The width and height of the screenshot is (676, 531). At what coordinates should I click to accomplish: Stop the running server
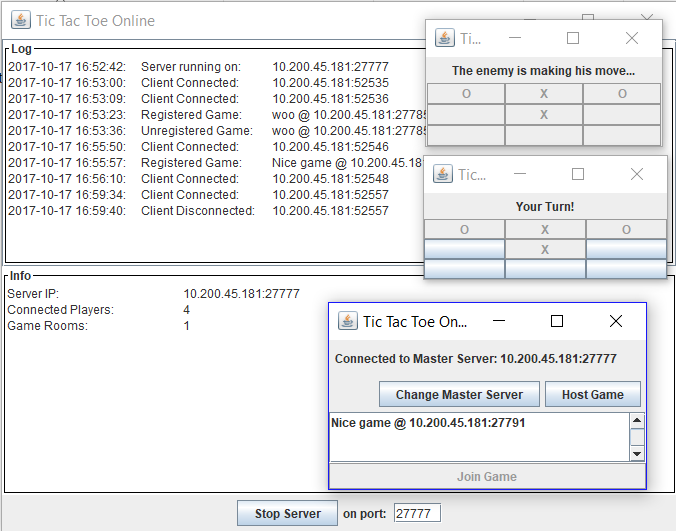(287, 514)
